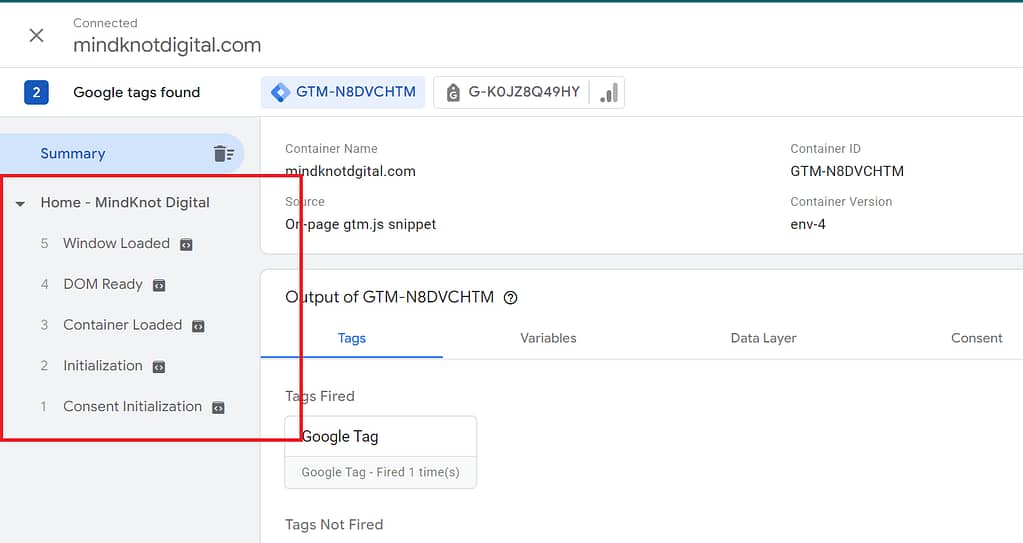Click the GTM diamond icon in container chip
The height and width of the screenshot is (543, 1023).
pos(281,92)
